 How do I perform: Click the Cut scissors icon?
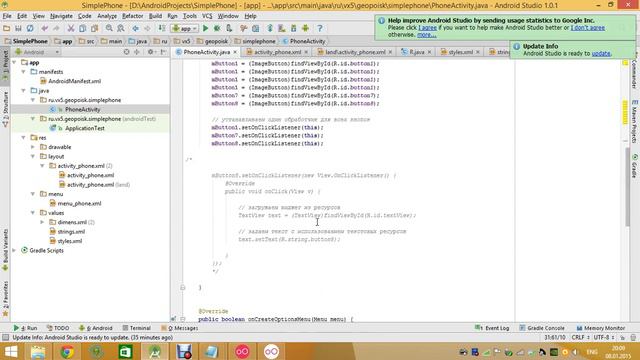[71, 28]
